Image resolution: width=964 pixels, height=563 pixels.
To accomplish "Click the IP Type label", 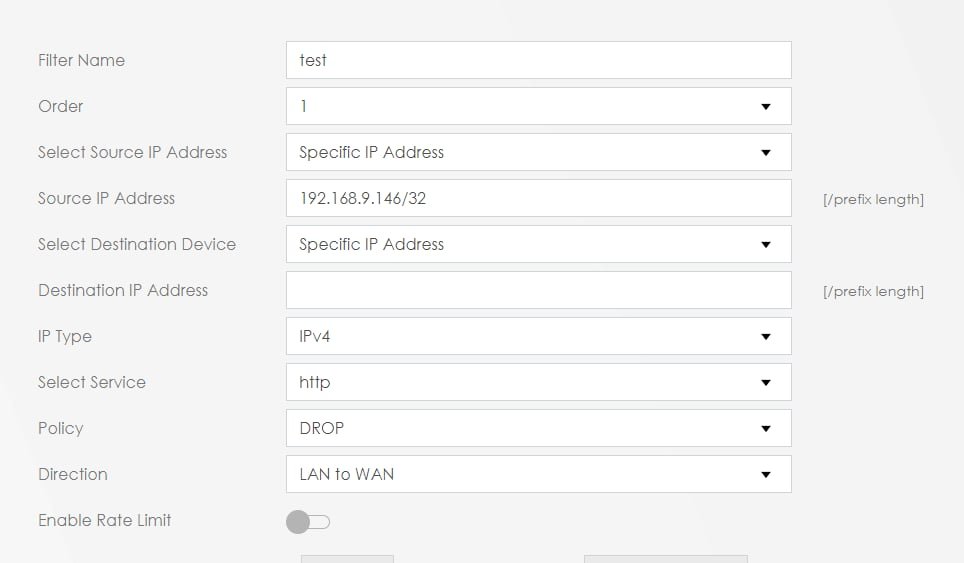I will 65,337.
